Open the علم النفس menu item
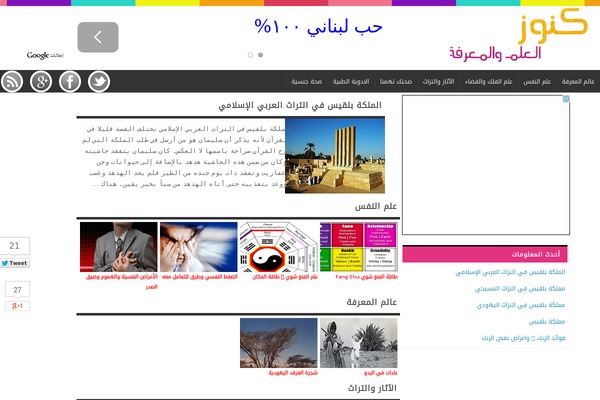This screenshot has height=400, width=600. tap(537, 82)
